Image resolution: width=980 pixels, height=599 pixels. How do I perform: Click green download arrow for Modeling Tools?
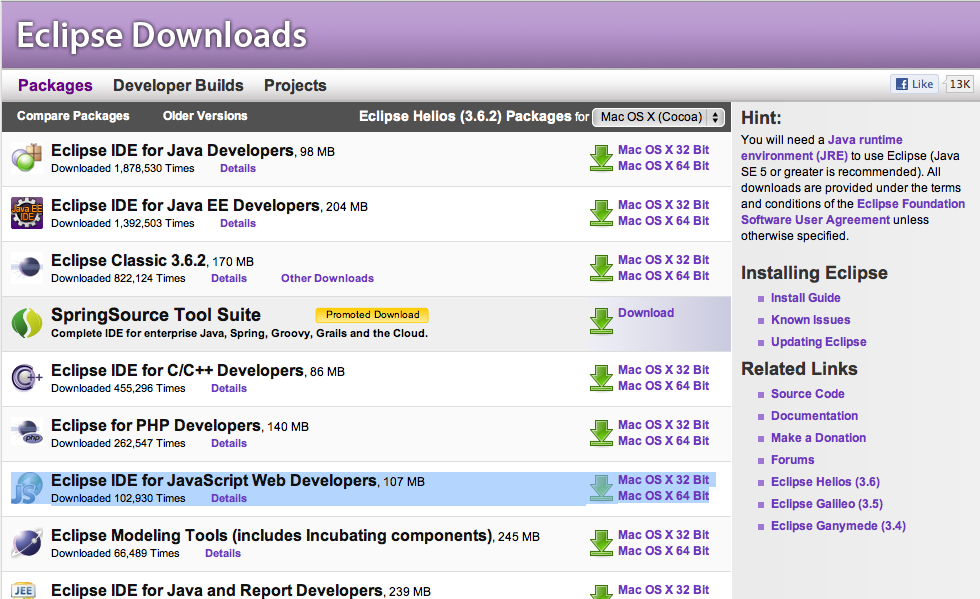coord(601,543)
